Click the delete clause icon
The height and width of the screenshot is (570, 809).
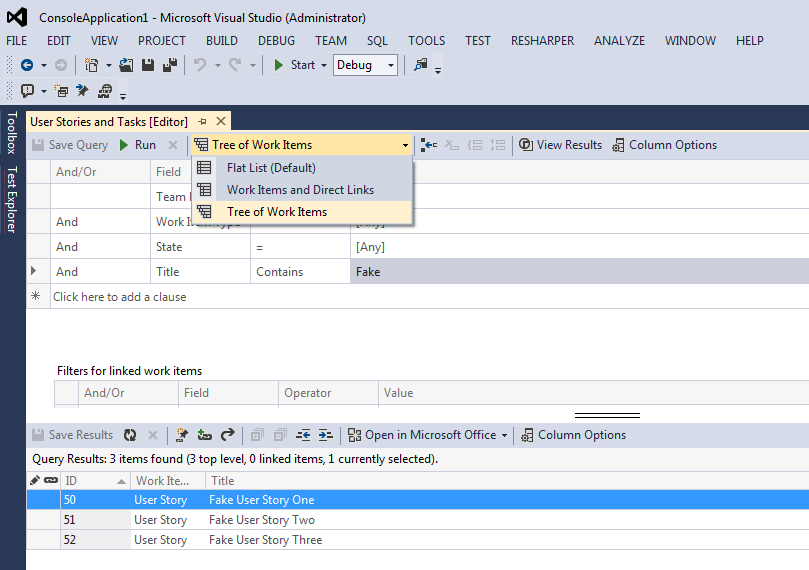click(452, 145)
